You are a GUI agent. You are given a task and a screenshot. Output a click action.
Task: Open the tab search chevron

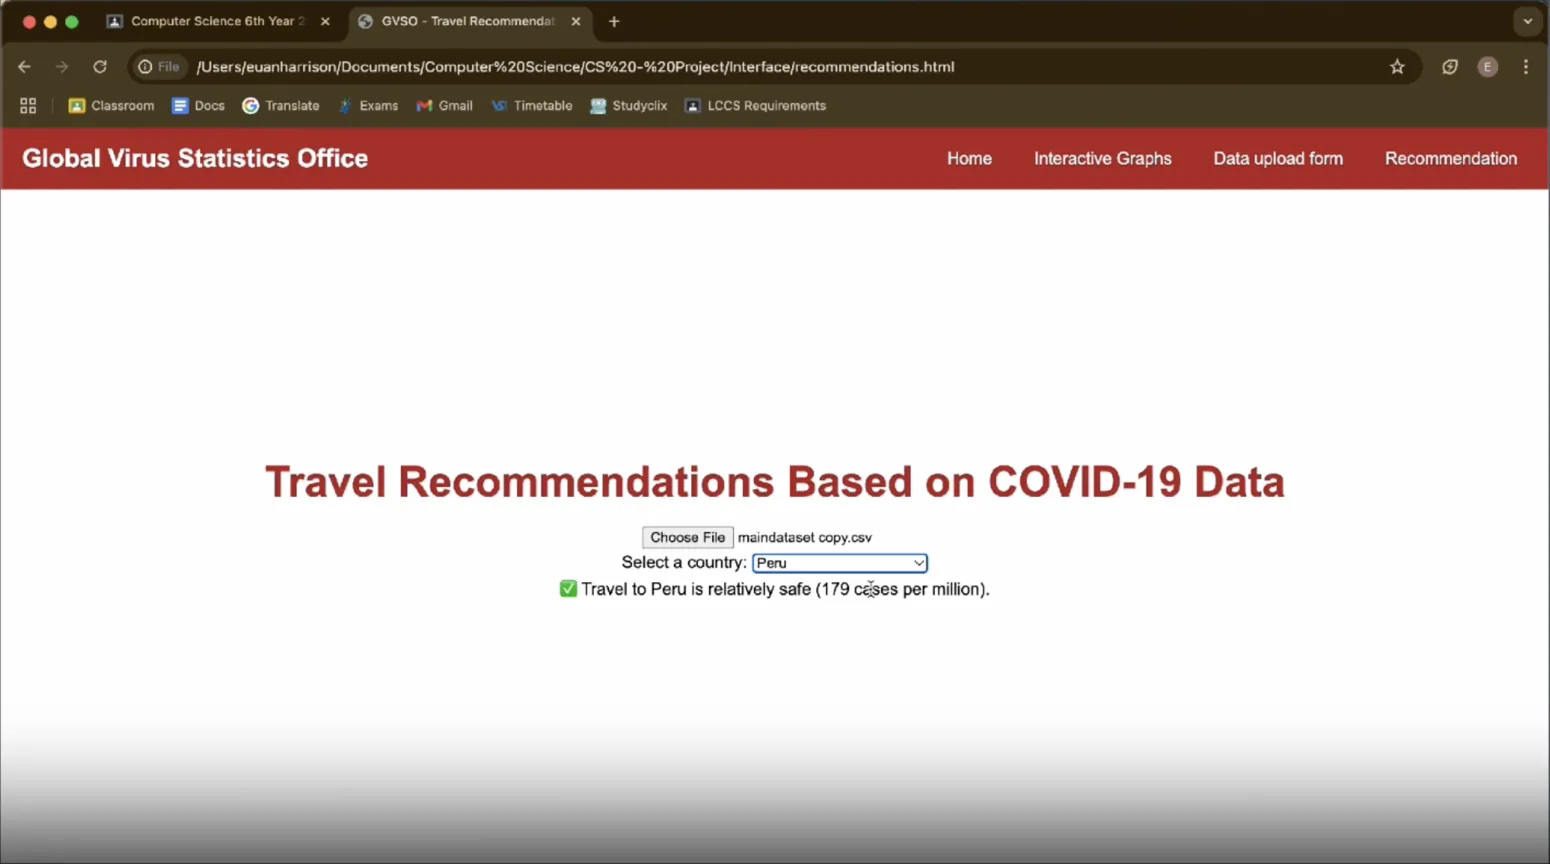pos(1527,21)
